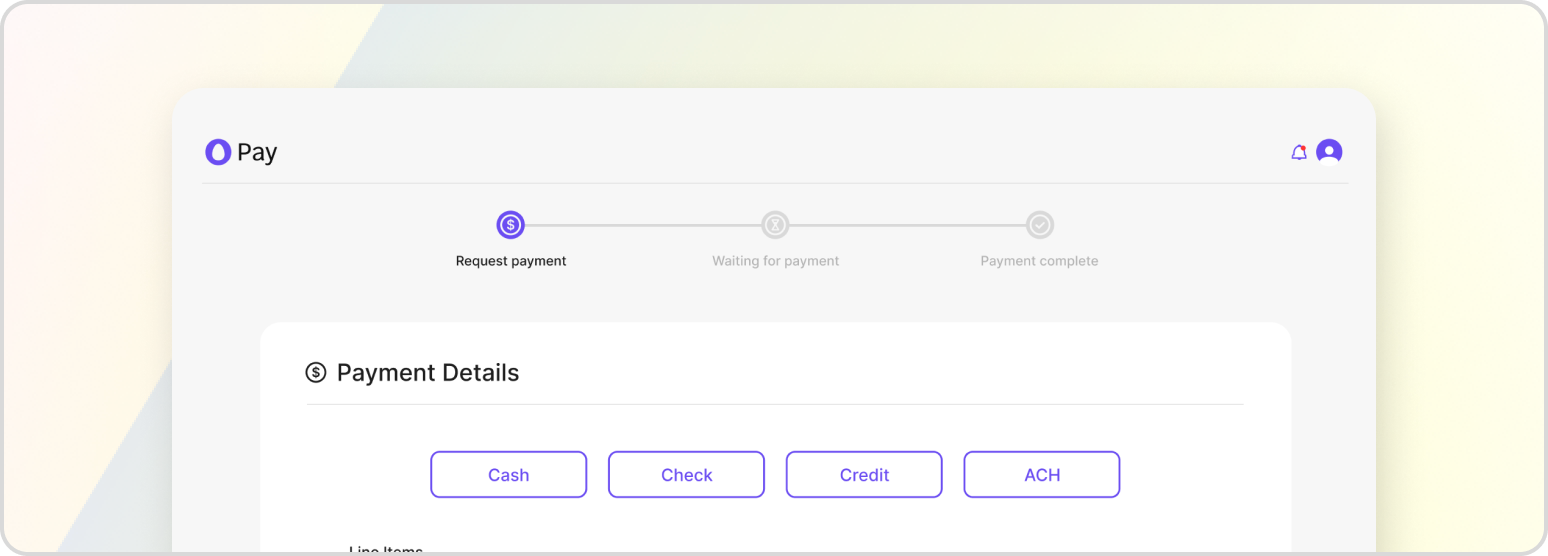Screen dimensions: 1548x556
Task: Click the Request payment dollar step icon
Action: point(510,225)
